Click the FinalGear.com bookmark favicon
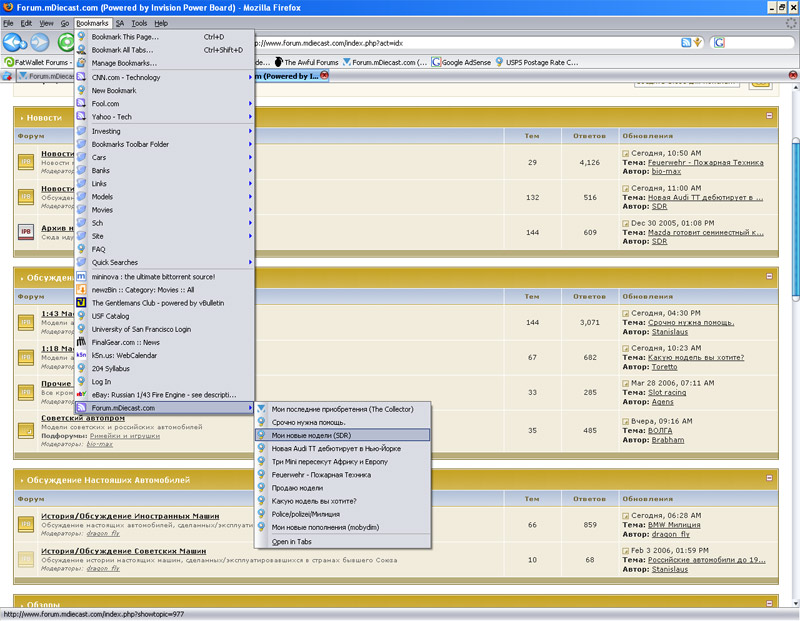The width and height of the screenshot is (800, 621). coord(81,342)
